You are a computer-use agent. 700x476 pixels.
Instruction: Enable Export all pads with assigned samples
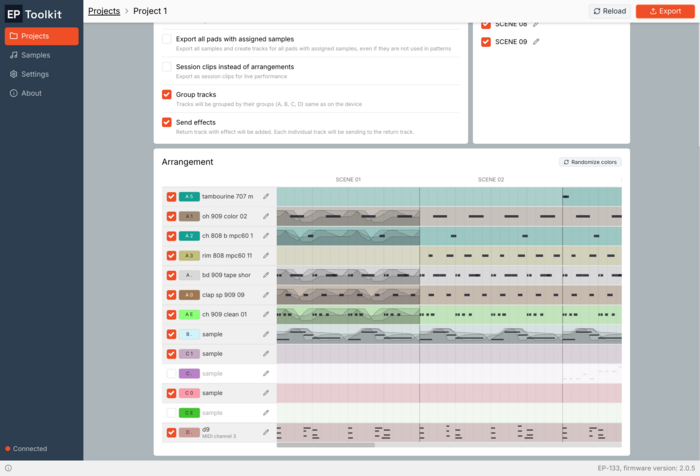pyautogui.click(x=167, y=39)
